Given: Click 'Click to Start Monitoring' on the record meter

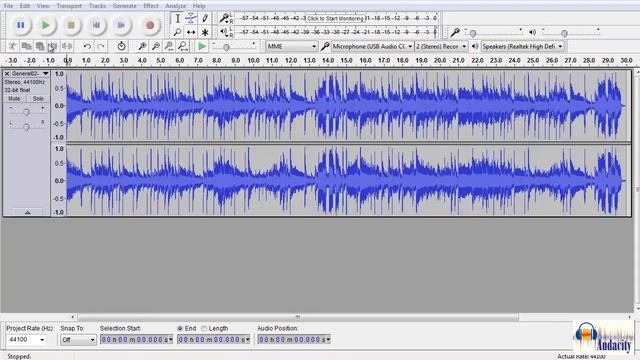Looking at the screenshot, I should click(335, 18).
